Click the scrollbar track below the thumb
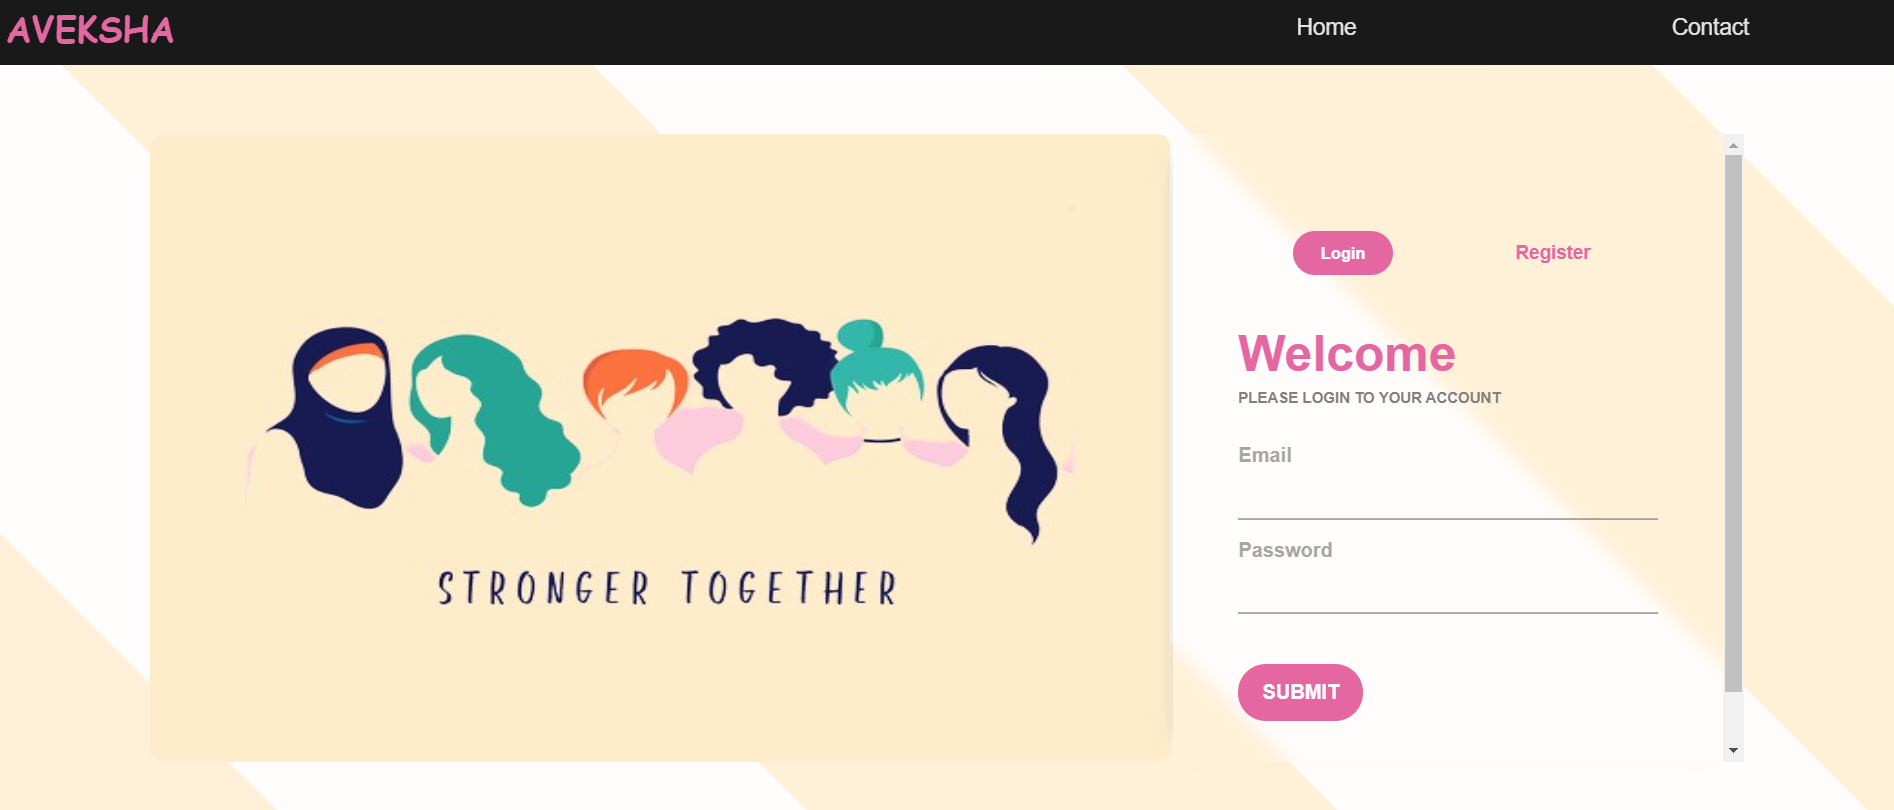1894x810 pixels. (x=1733, y=716)
